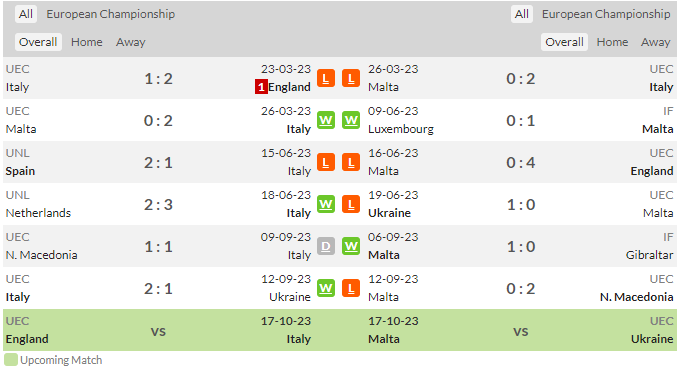
Task: Click the green W badge for Luxembourg vs Malta
Action: coord(351,120)
